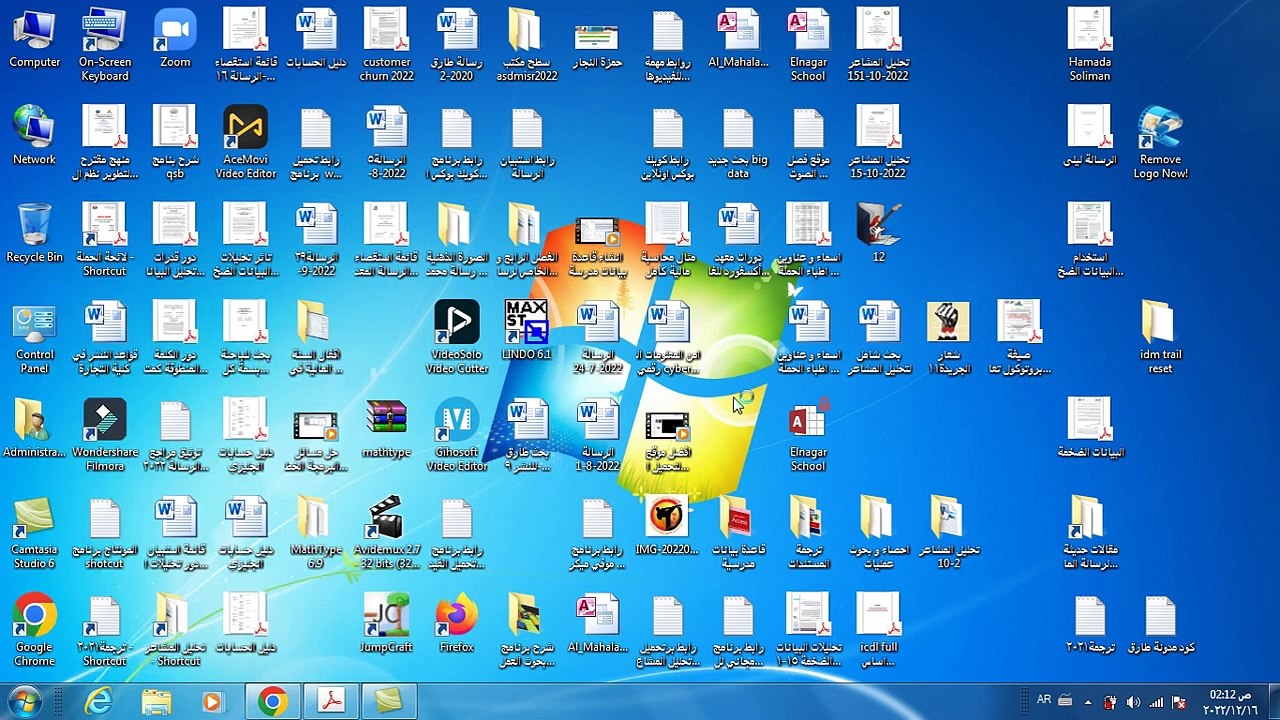
Task: Launch the Camtasia Studio 6 shortcut
Action: click(34, 533)
